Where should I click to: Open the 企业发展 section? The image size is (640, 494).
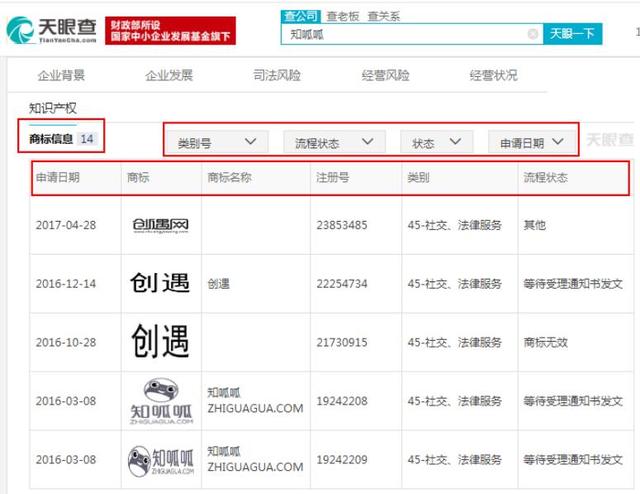click(169, 76)
